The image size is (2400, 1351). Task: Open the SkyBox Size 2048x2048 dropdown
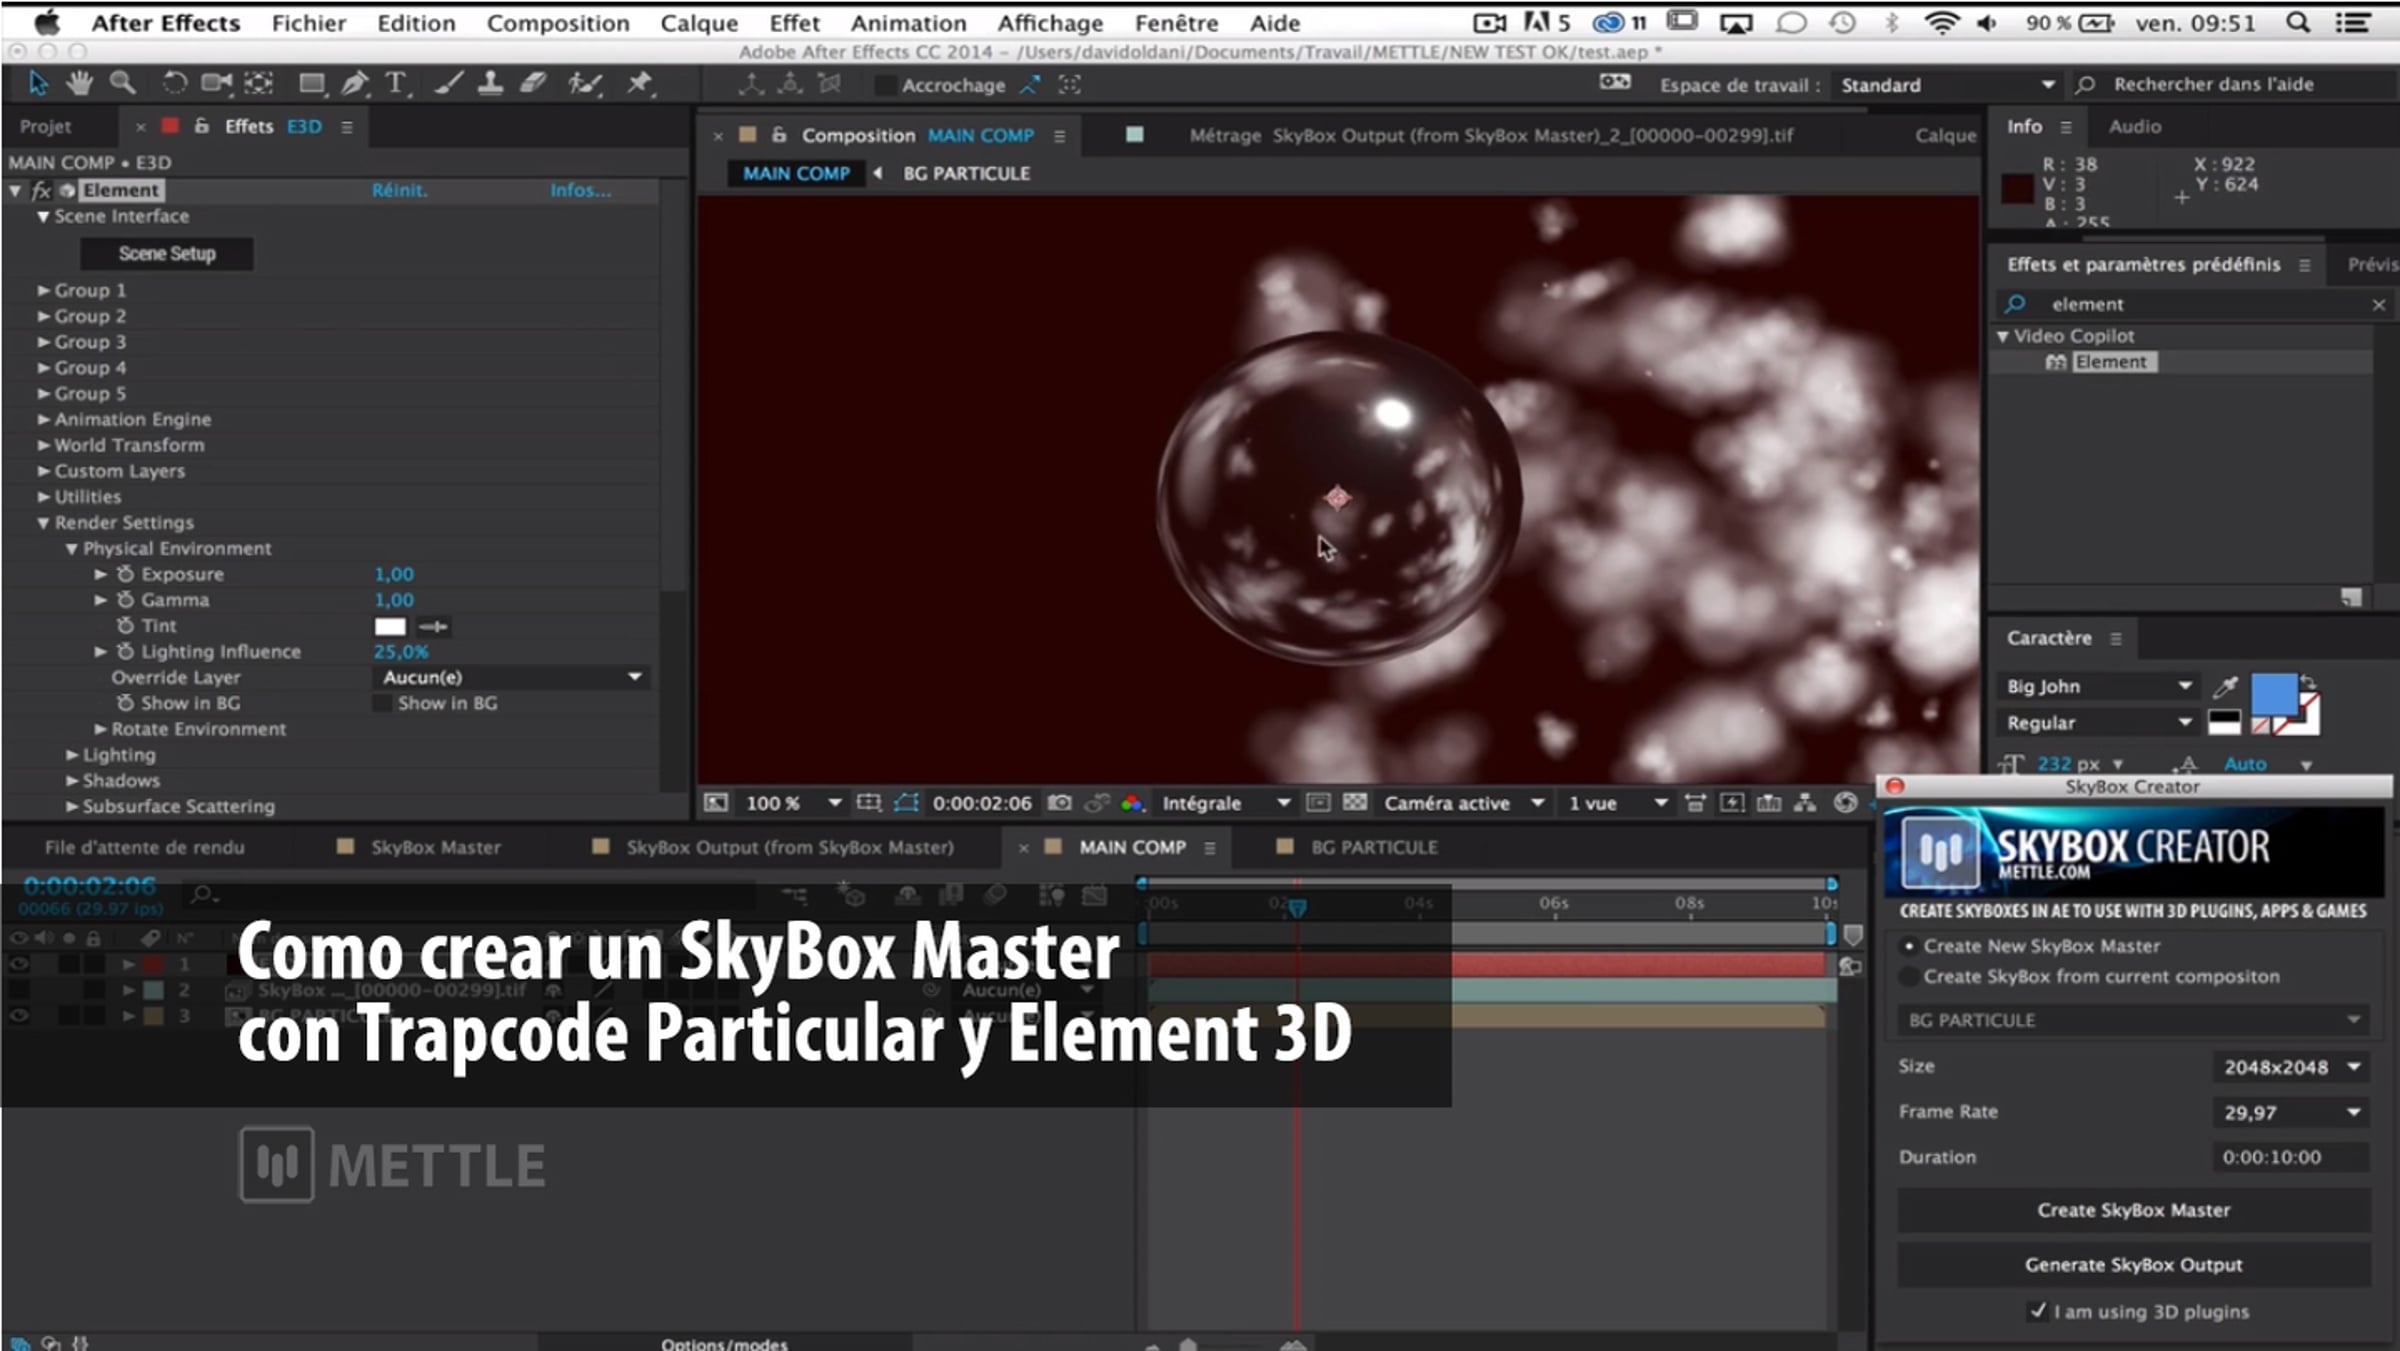[2290, 1067]
